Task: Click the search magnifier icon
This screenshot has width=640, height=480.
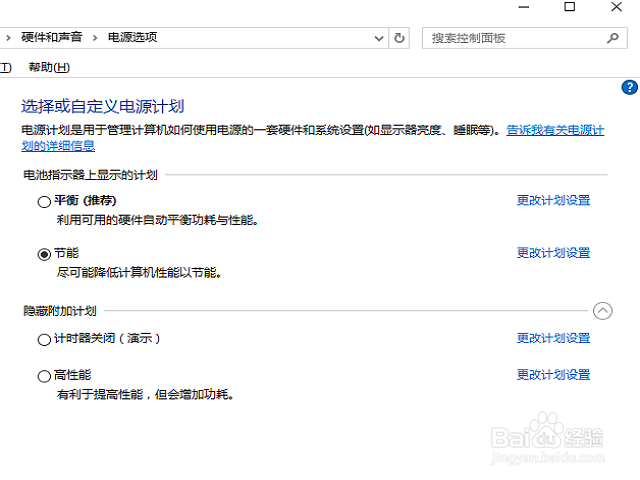Action: (x=612, y=38)
